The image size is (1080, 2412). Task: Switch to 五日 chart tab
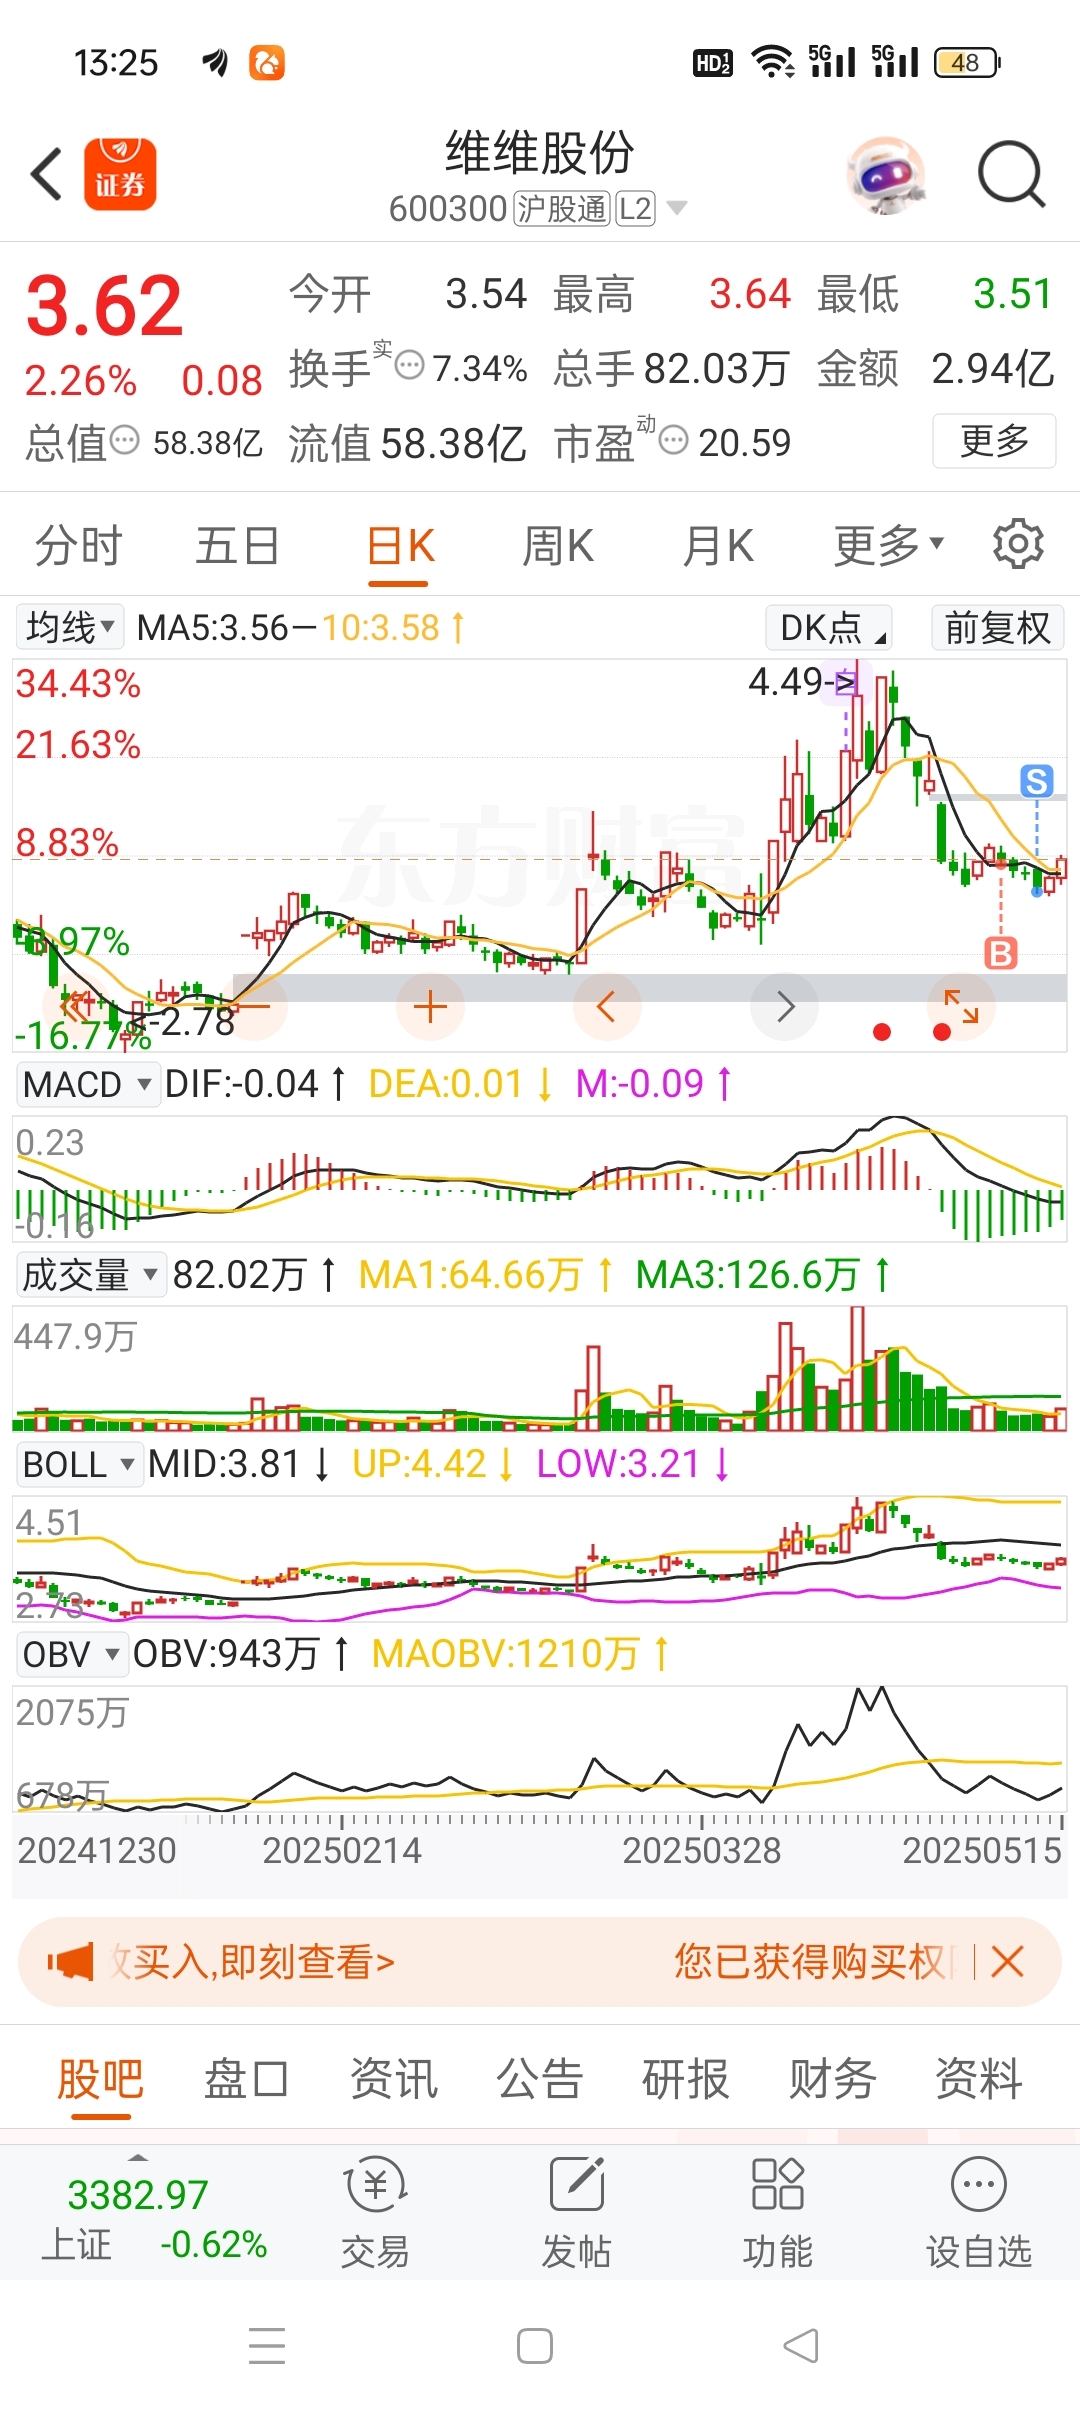click(237, 546)
